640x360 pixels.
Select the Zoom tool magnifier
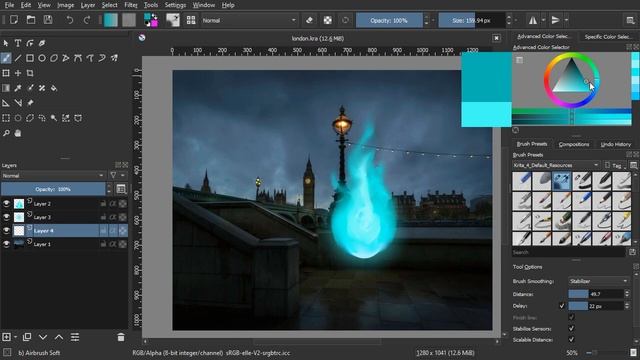click(x=6, y=133)
